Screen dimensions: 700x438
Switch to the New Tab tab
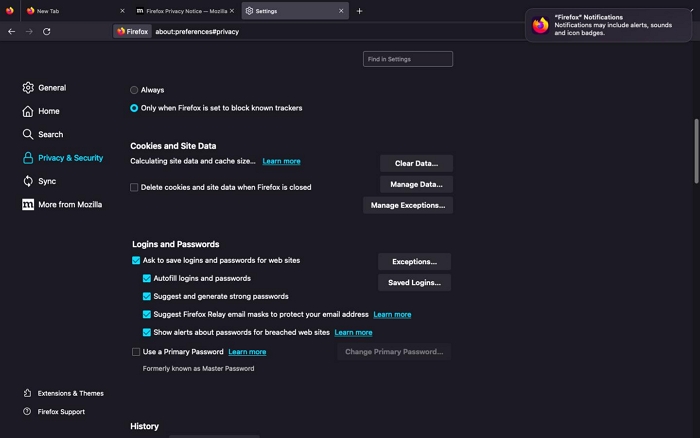(75, 11)
